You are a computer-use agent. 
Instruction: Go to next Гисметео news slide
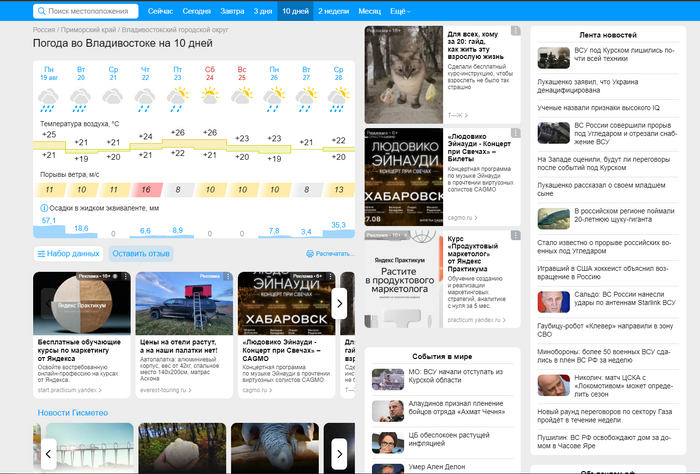coord(339,454)
